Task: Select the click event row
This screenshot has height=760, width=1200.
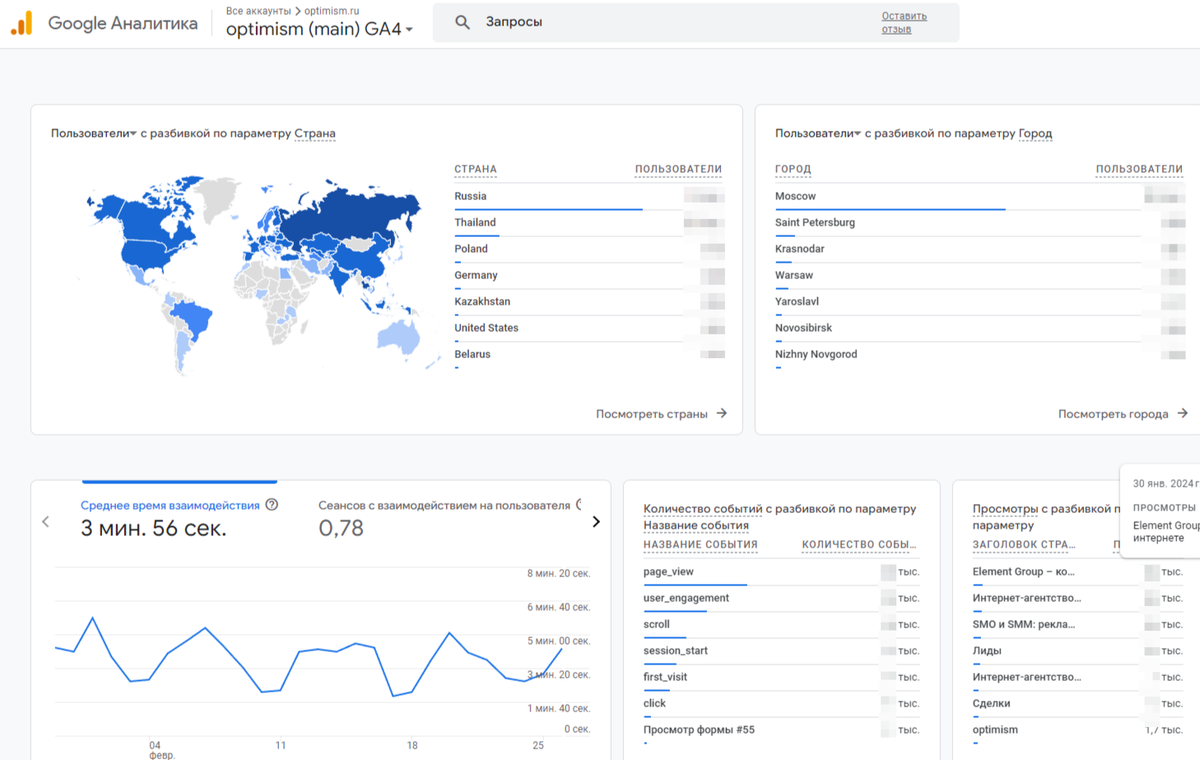Action: pyautogui.click(x=781, y=703)
